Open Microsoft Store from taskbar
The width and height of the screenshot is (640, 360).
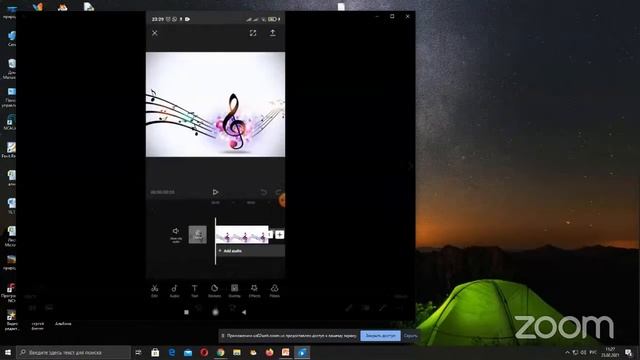pos(155,352)
